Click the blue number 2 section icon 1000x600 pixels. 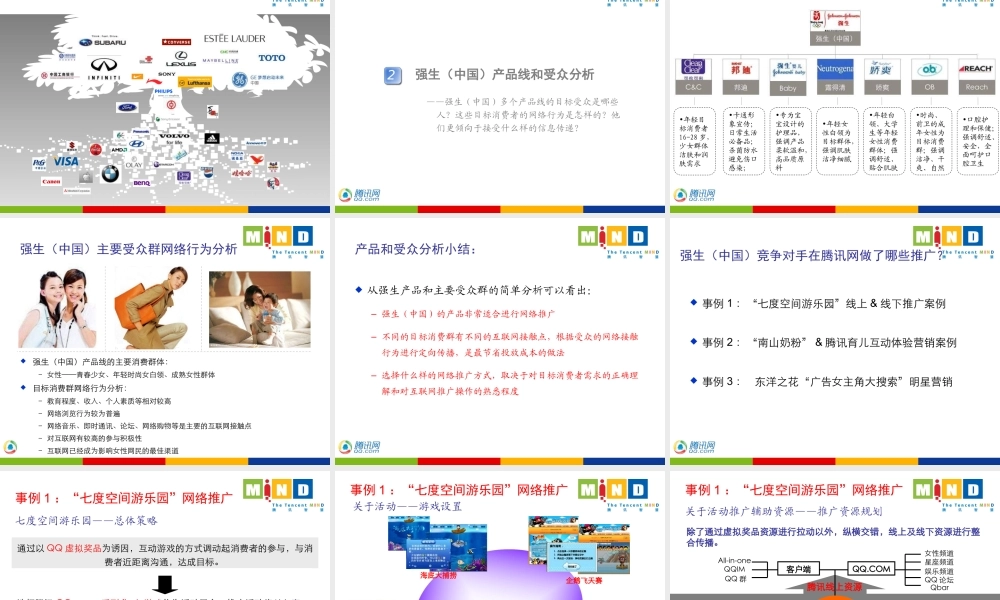pyautogui.click(x=392, y=75)
